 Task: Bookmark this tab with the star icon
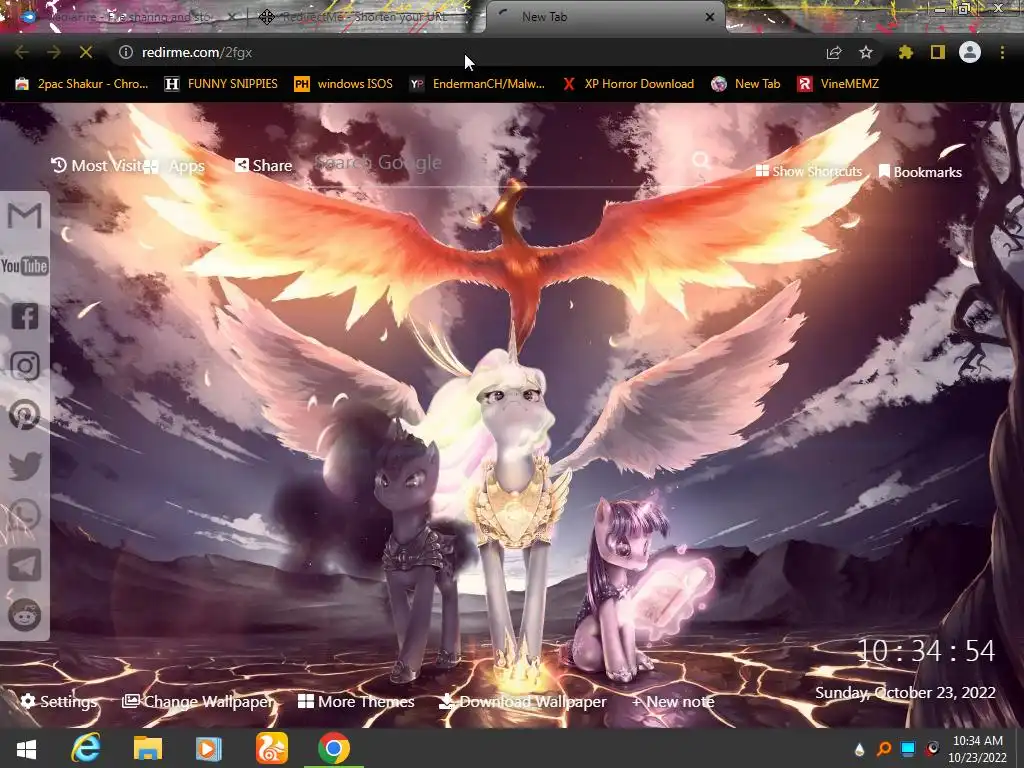866,52
